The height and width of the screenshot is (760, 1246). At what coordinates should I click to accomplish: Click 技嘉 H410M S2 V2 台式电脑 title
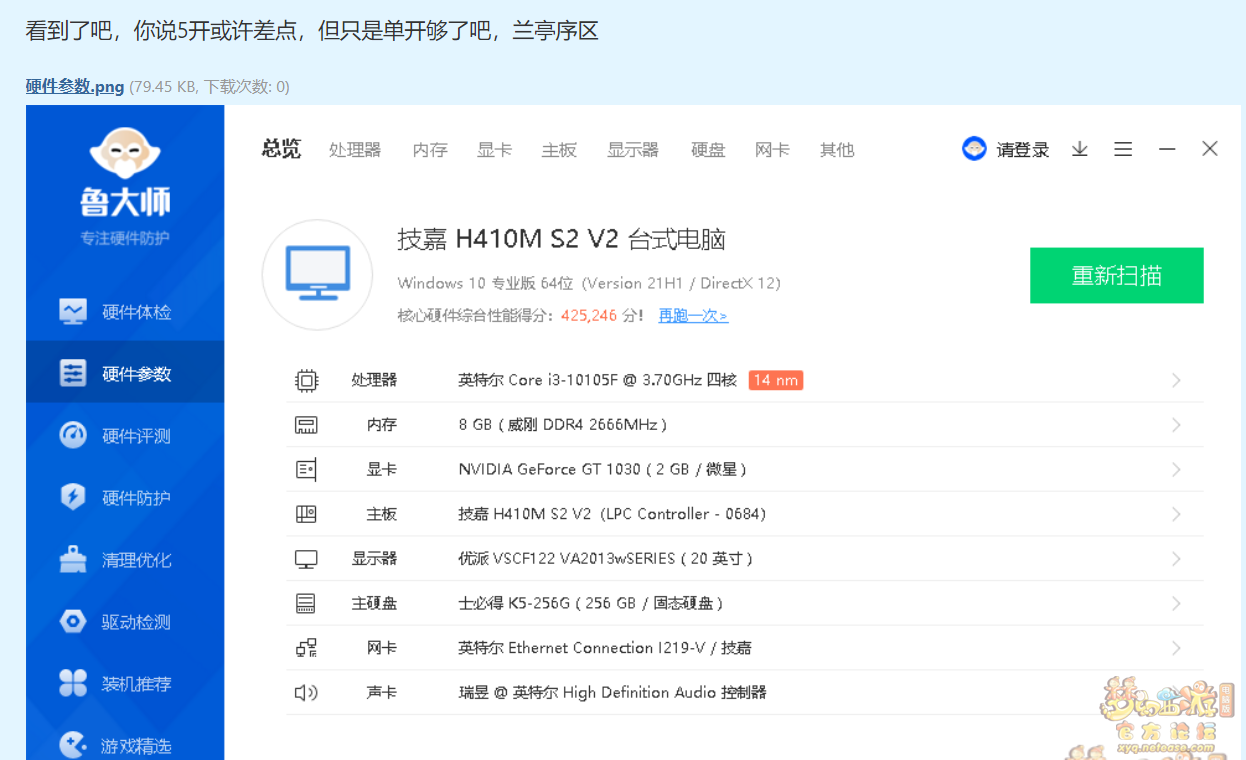562,240
